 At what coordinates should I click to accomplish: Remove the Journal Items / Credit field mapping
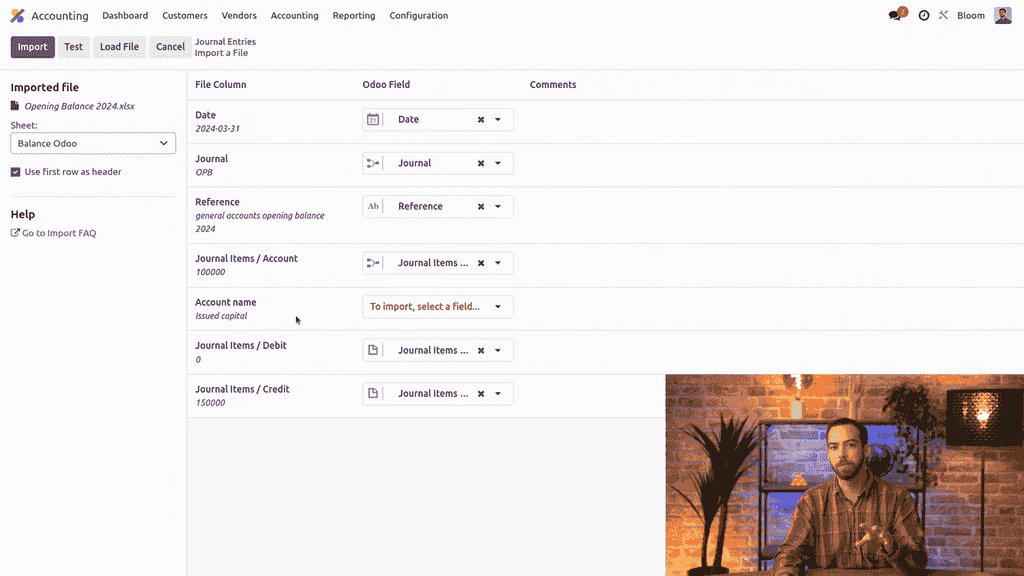click(481, 394)
